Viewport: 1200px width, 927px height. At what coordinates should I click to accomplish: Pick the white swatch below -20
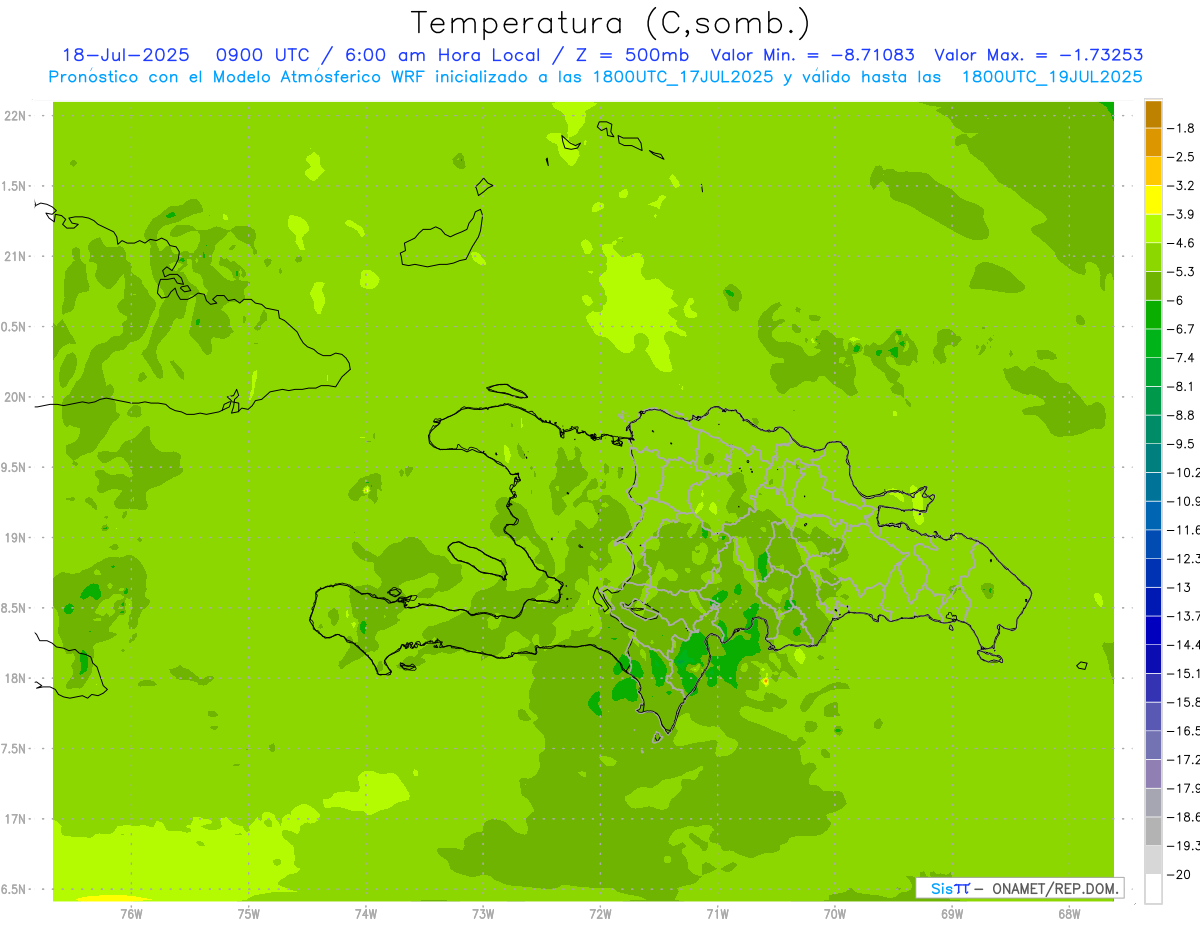pos(1153,889)
